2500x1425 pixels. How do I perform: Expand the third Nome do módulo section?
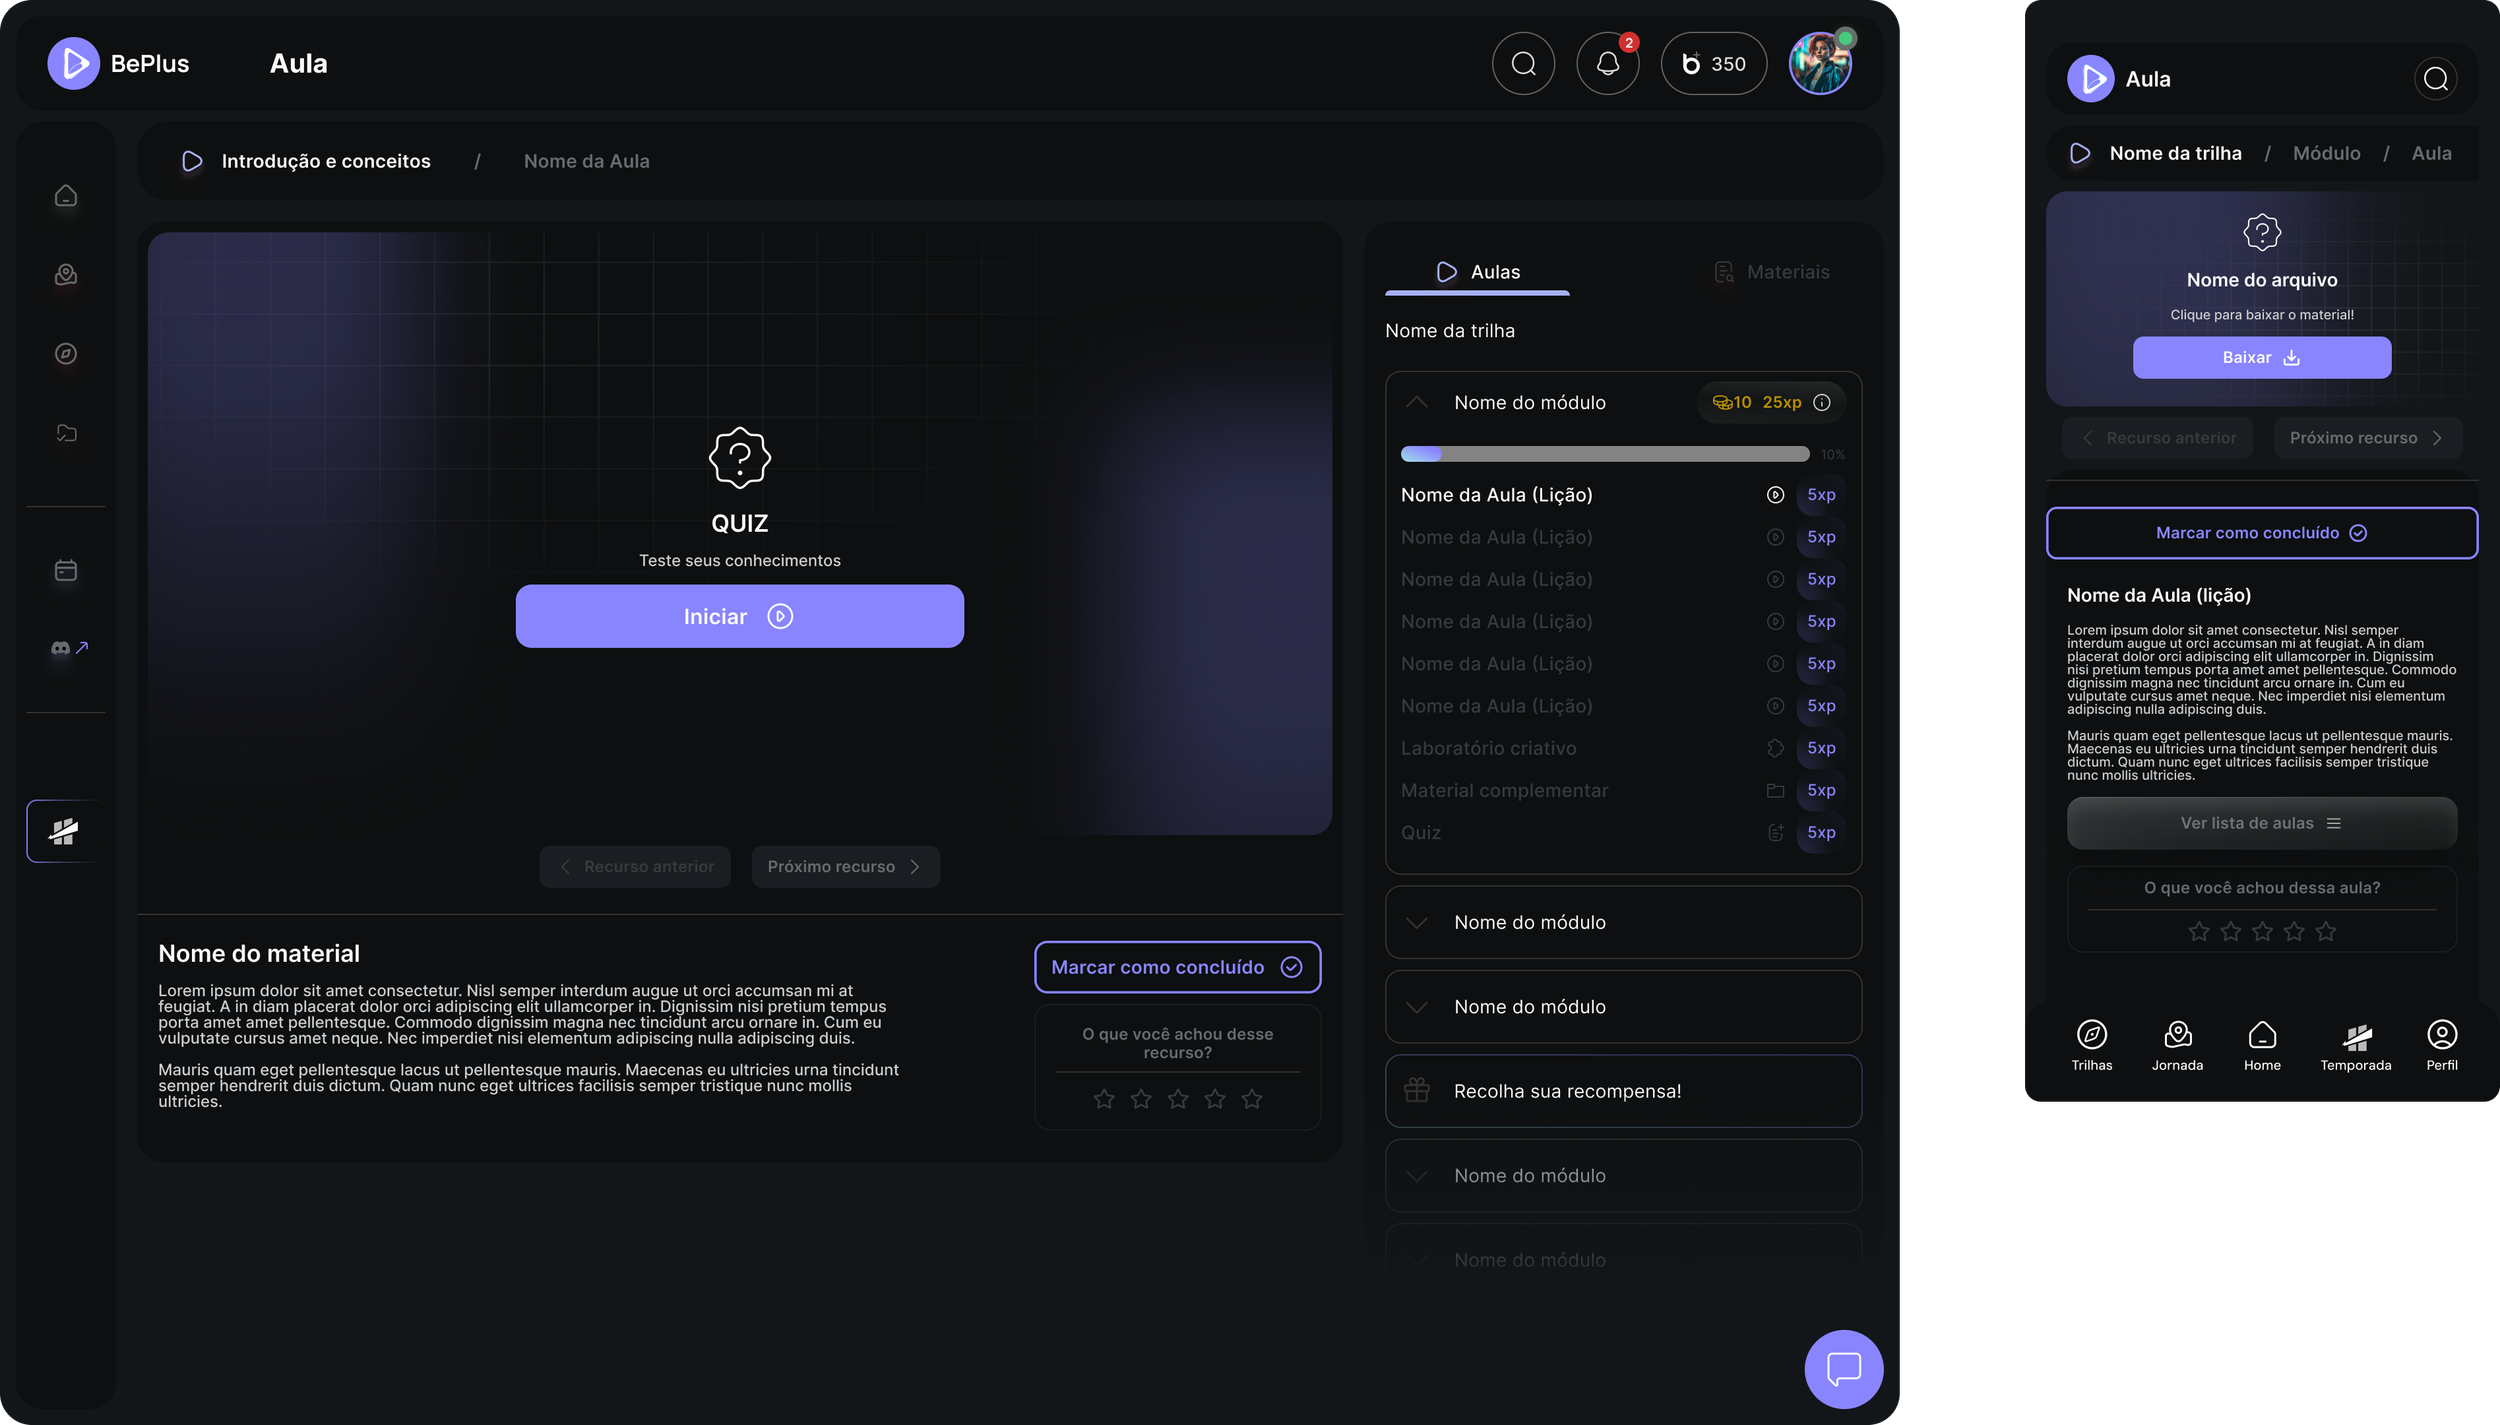(x=1623, y=1006)
